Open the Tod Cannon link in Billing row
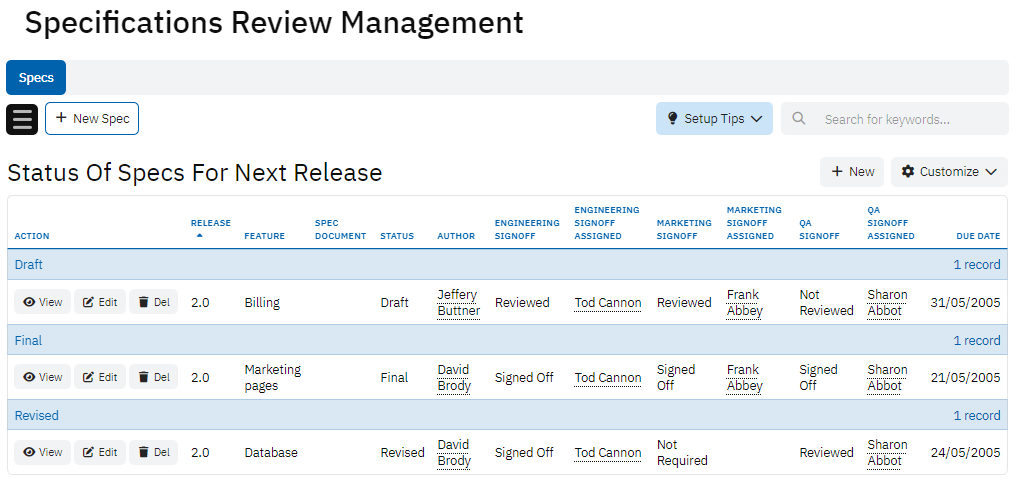Image resolution: width=1016 pixels, height=486 pixels. (608, 303)
